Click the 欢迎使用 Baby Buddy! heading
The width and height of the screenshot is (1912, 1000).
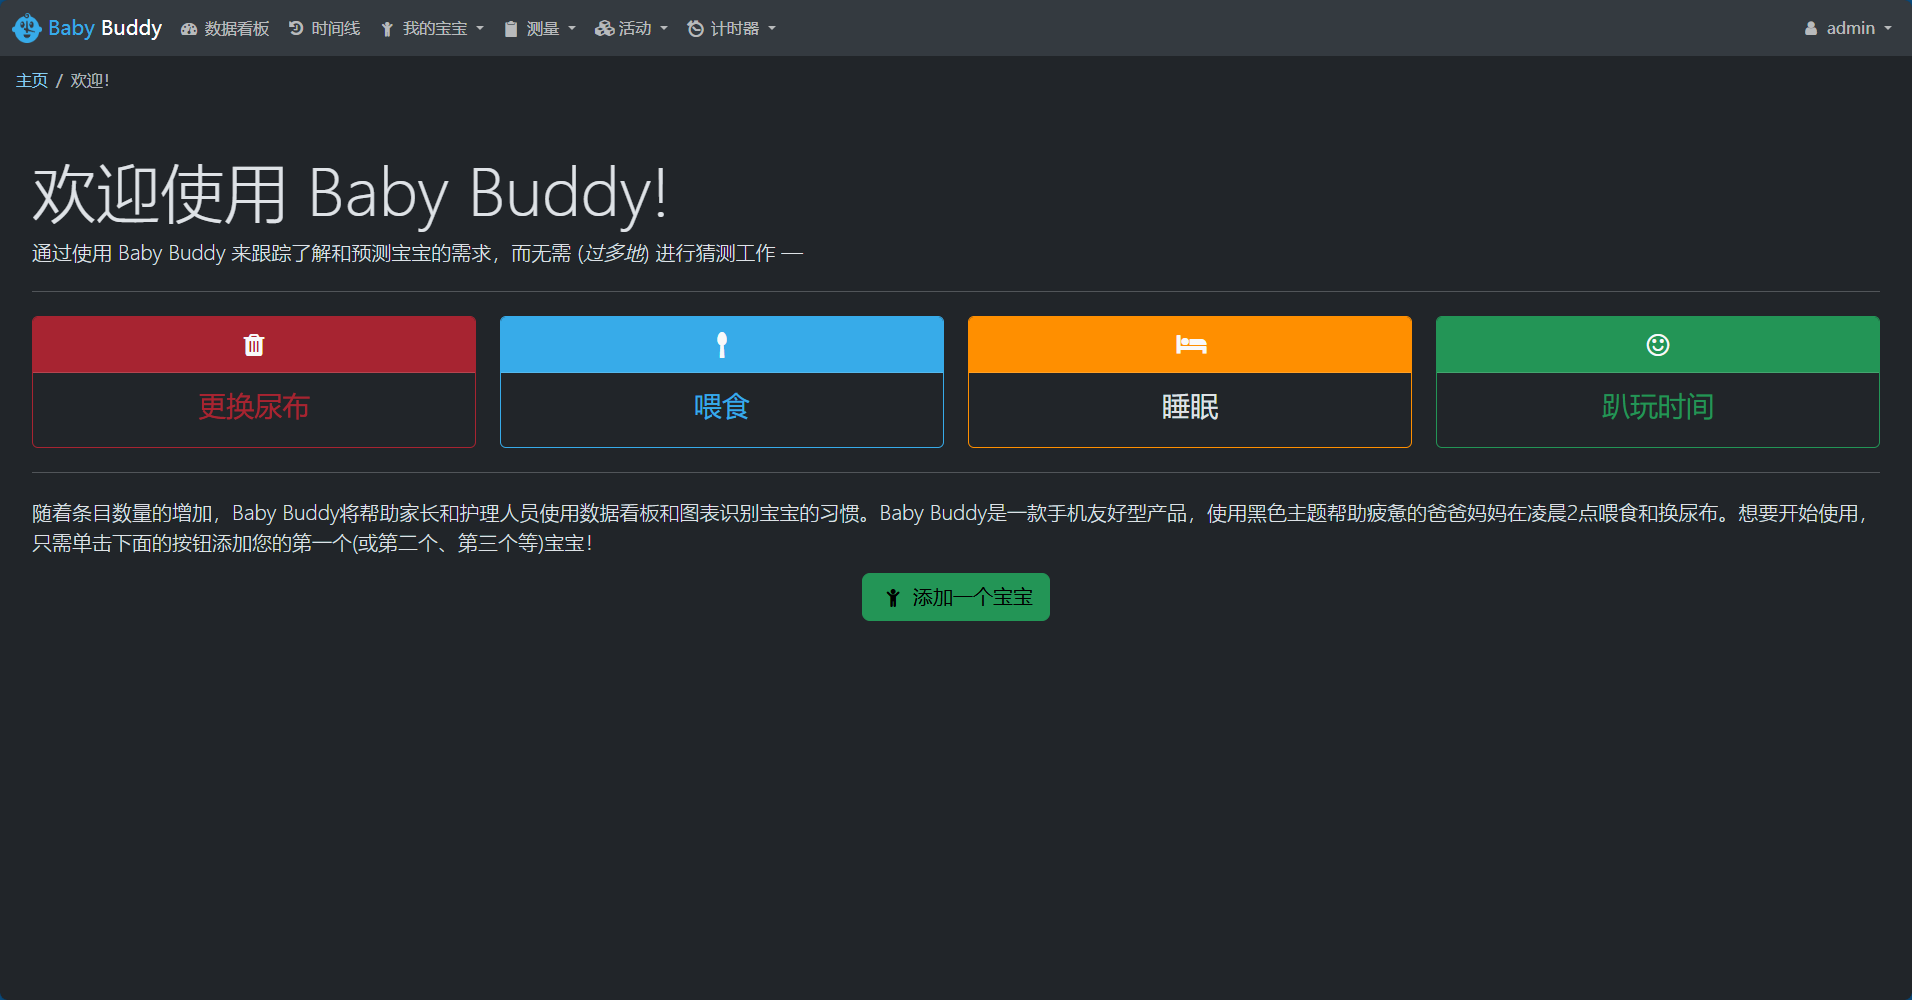(350, 194)
